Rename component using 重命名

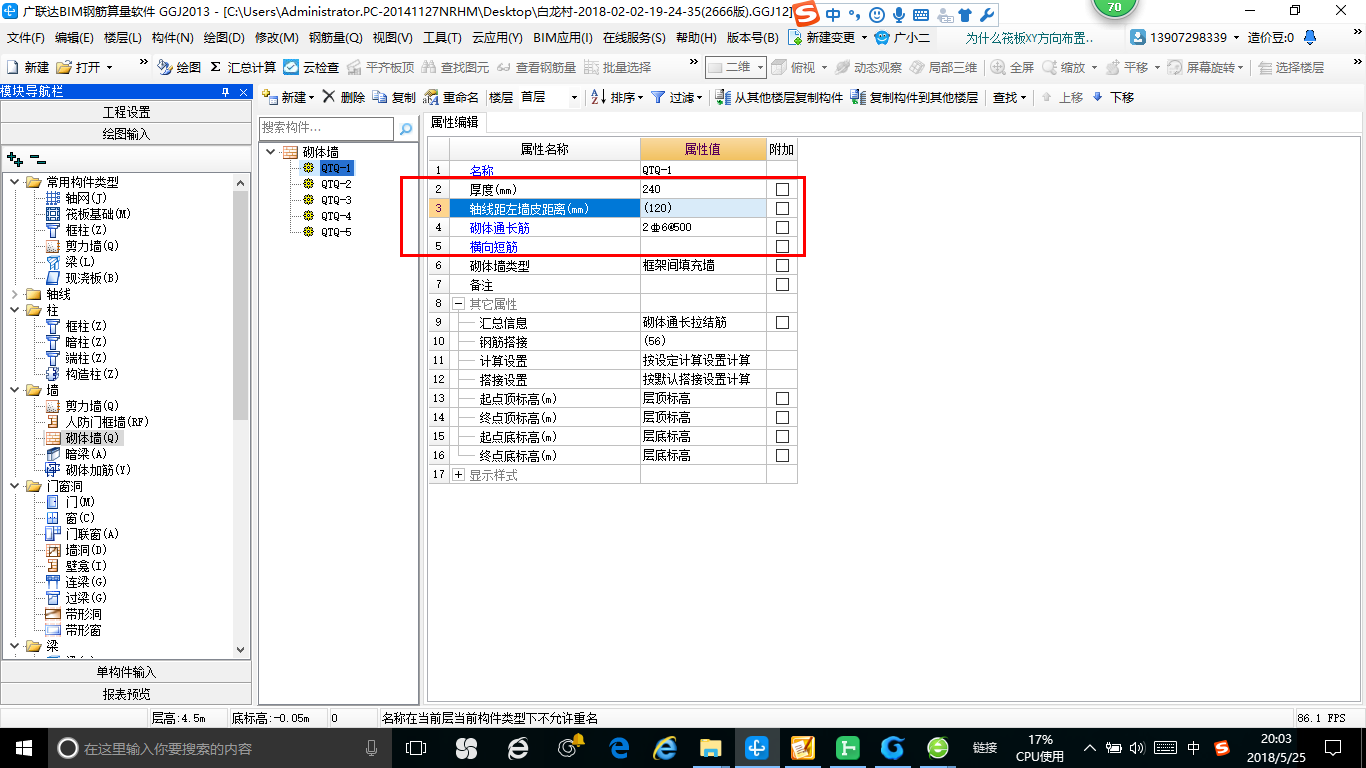(x=451, y=97)
